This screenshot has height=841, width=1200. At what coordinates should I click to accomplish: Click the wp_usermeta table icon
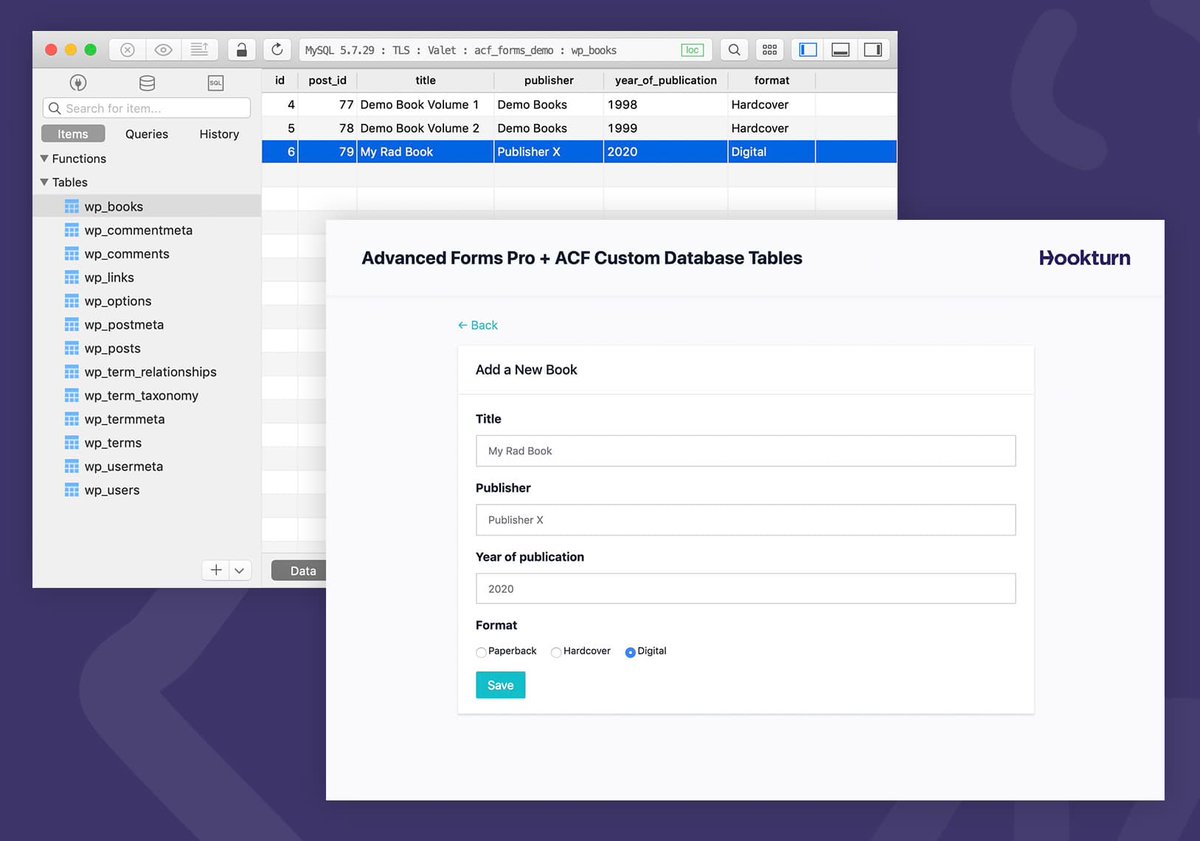72,466
